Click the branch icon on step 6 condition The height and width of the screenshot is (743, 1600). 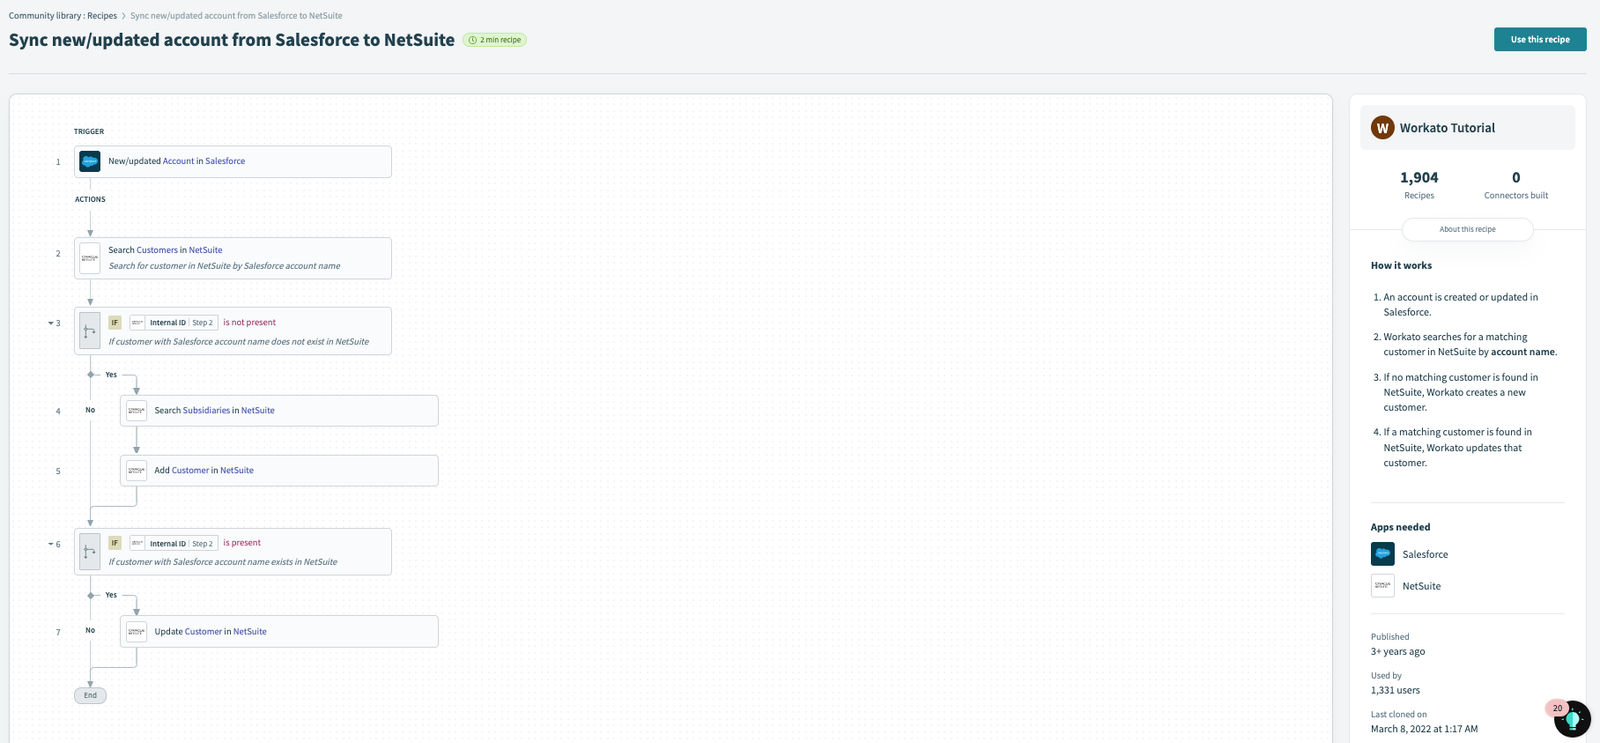(90, 551)
